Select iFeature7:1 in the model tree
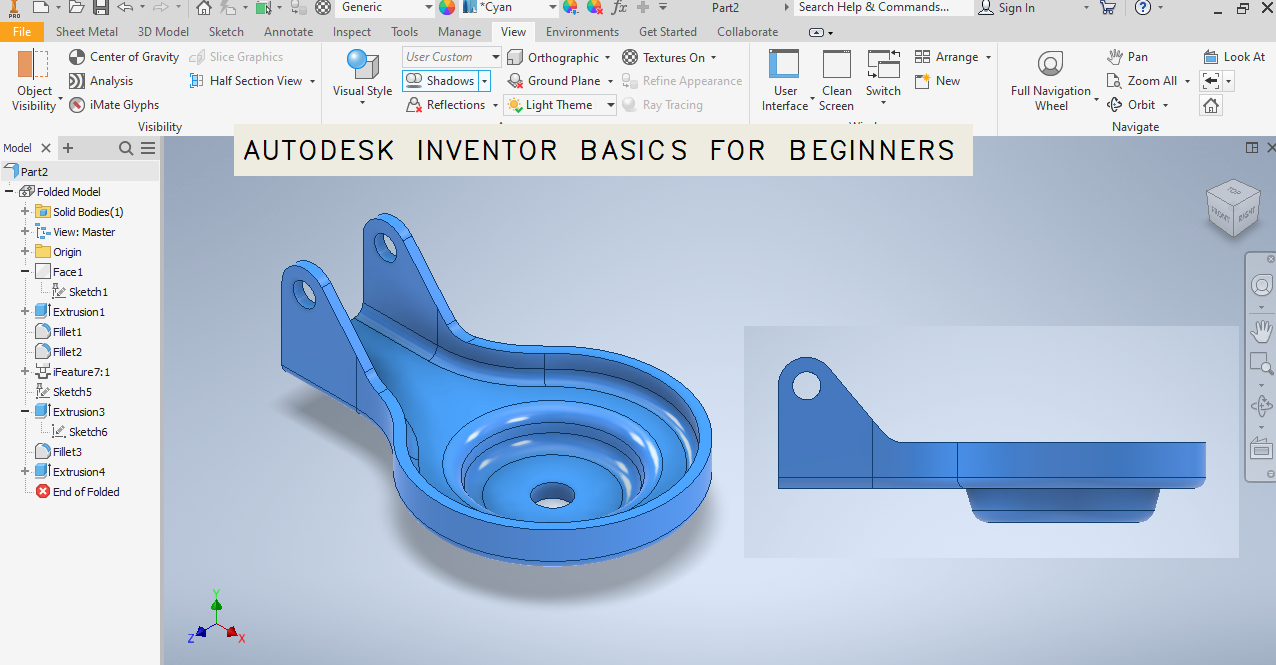 [x=73, y=372]
